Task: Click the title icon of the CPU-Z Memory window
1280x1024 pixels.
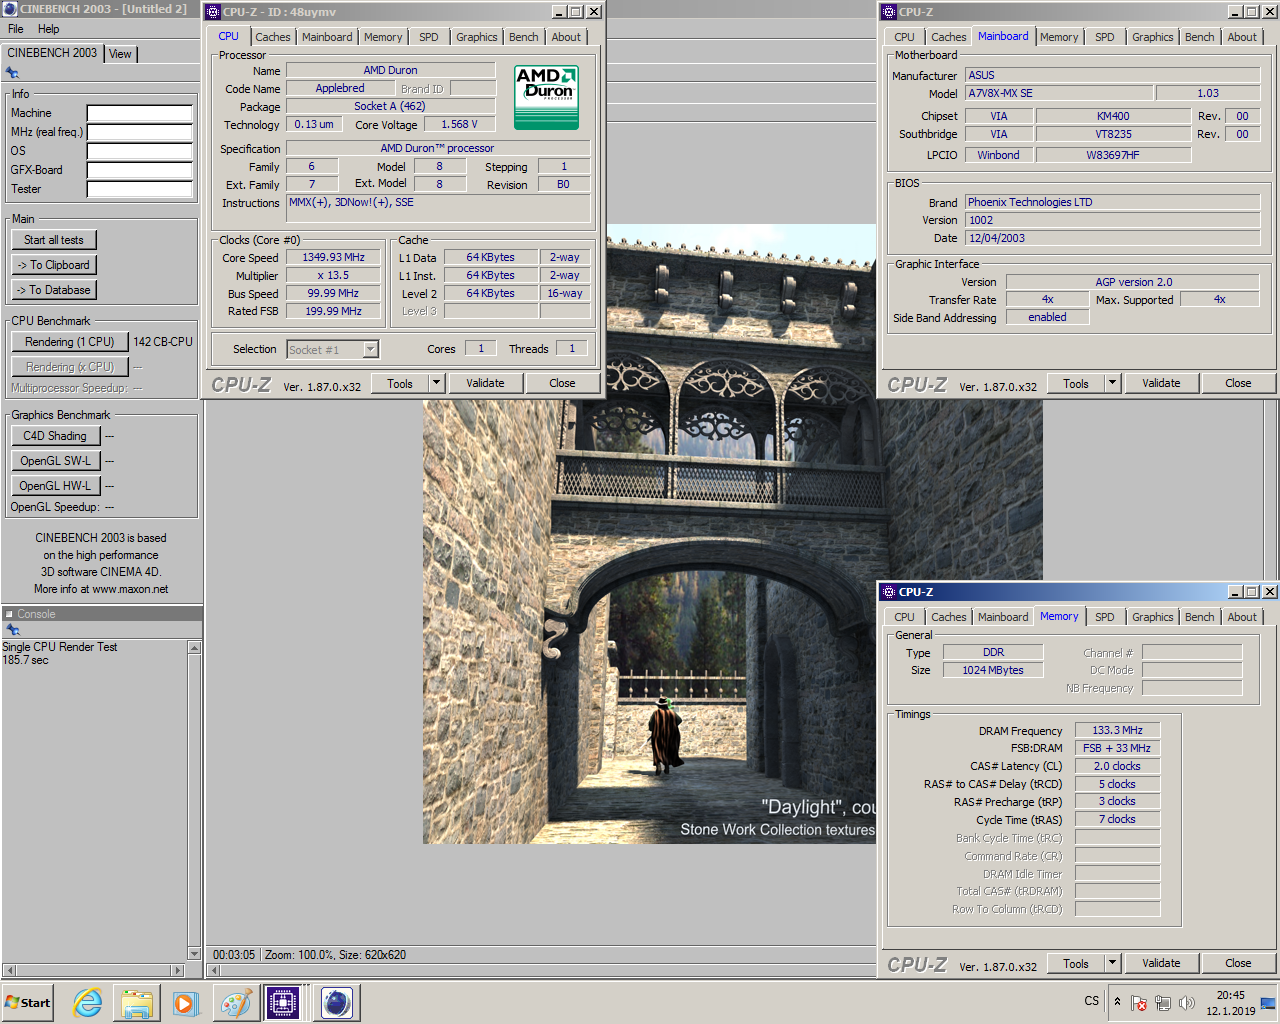Action: pos(889,592)
